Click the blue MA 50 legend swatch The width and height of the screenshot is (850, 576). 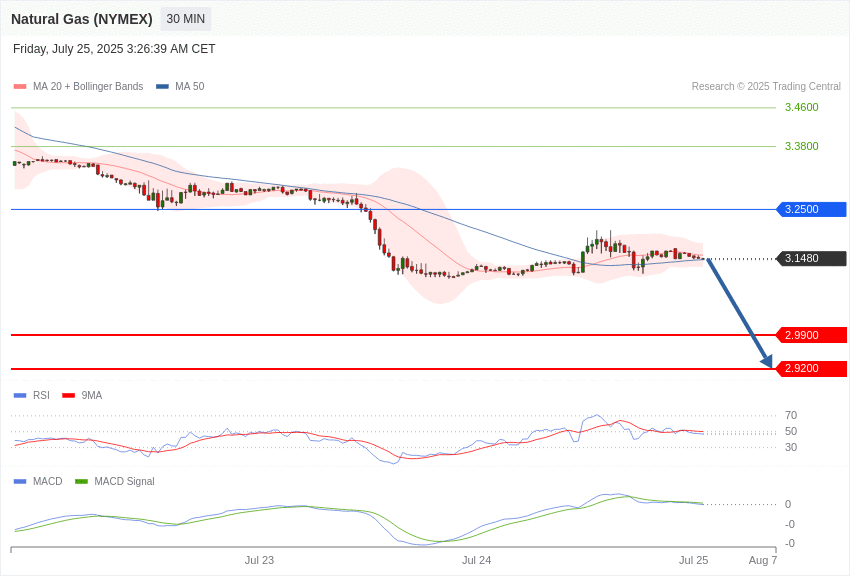point(162,86)
